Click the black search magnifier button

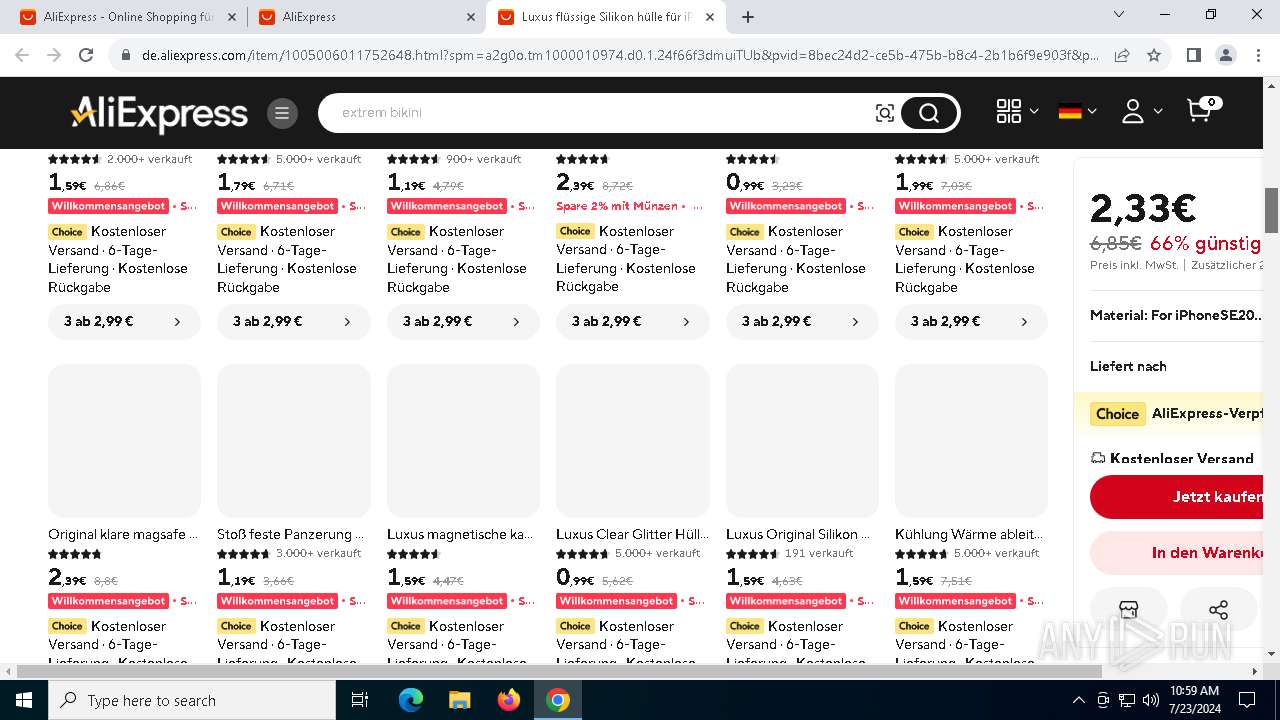tap(929, 113)
